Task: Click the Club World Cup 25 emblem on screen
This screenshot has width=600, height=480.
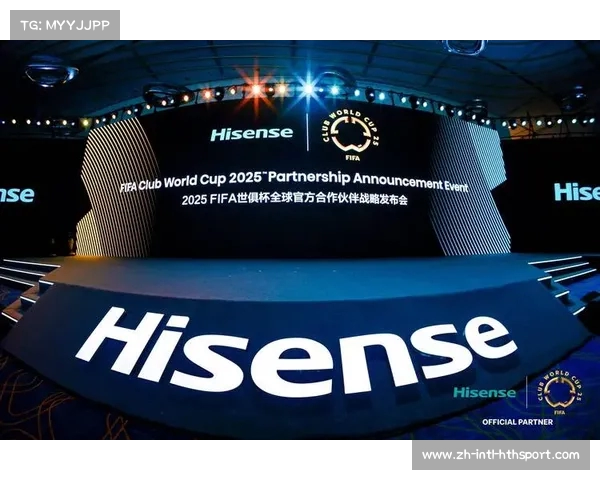Action: 351,135
